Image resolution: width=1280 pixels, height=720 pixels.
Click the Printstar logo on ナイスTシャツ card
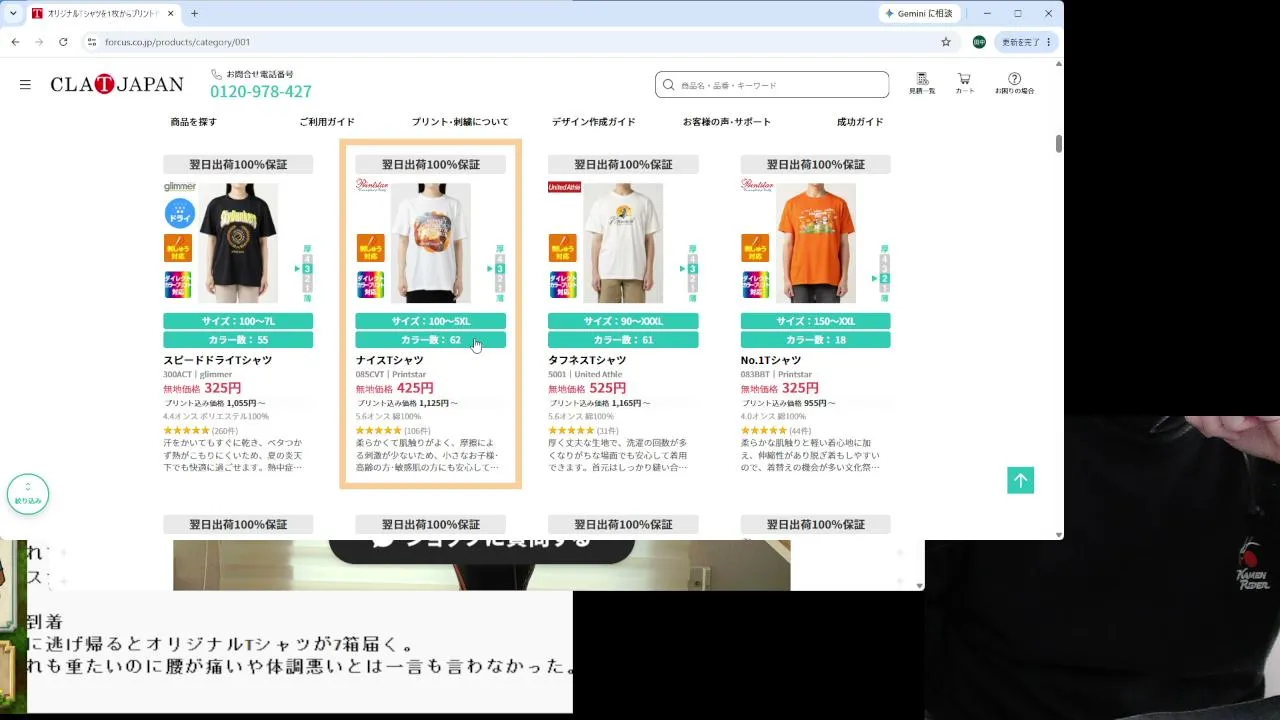pyautogui.click(x=372, y=185)
